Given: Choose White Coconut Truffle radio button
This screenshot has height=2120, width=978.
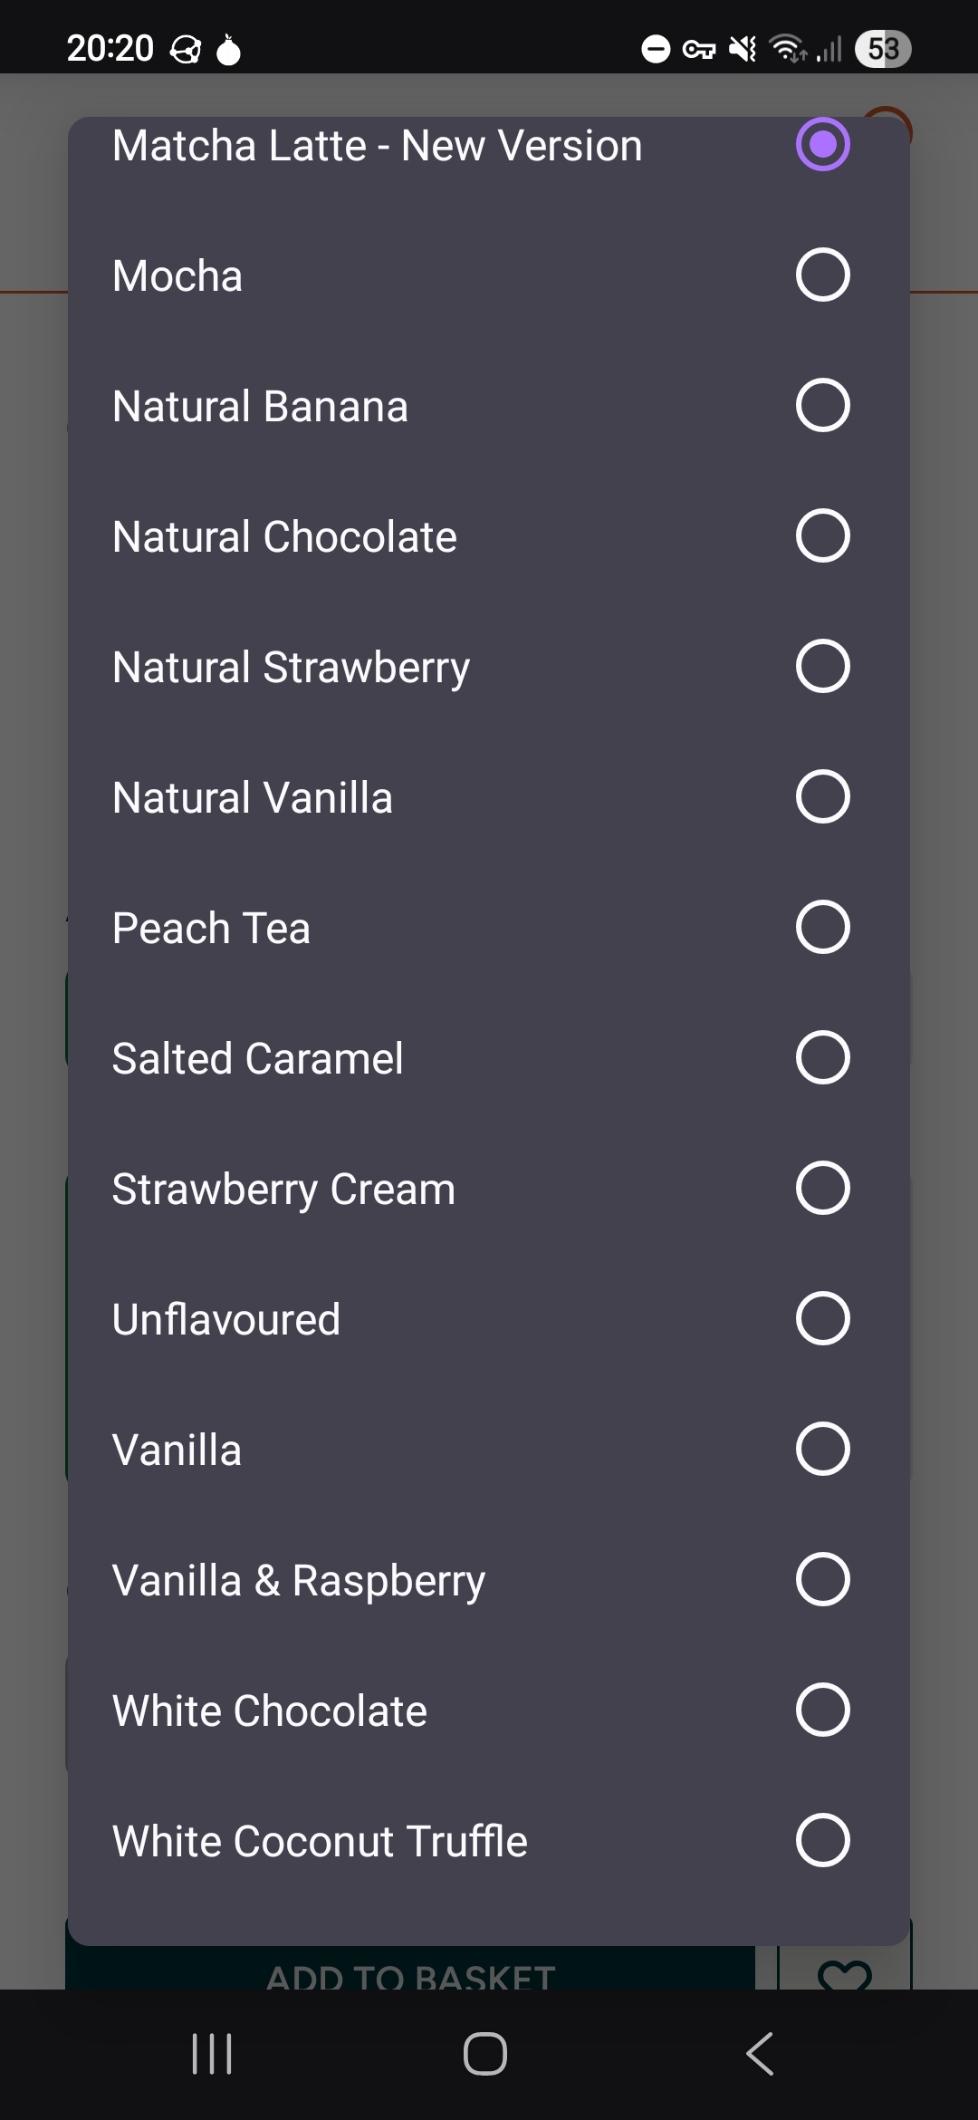Looking at the screenshot, I should 822,1840.
